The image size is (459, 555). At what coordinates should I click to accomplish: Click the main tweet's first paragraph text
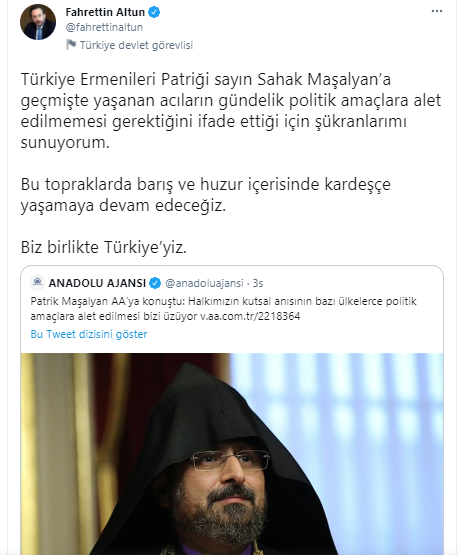click(231, 110)
